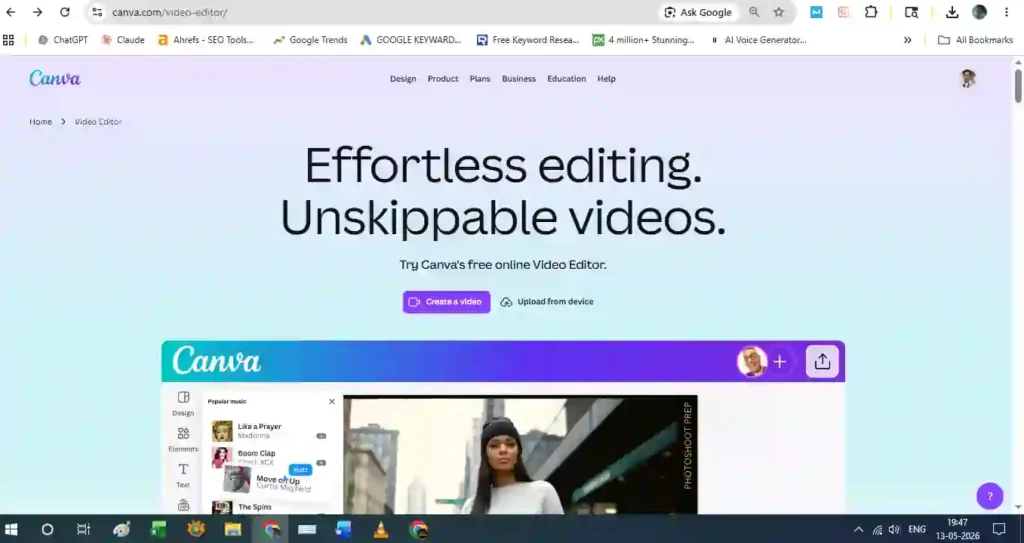Open the Plans menu
This screenshot has width=1024, height=543.
480,78
